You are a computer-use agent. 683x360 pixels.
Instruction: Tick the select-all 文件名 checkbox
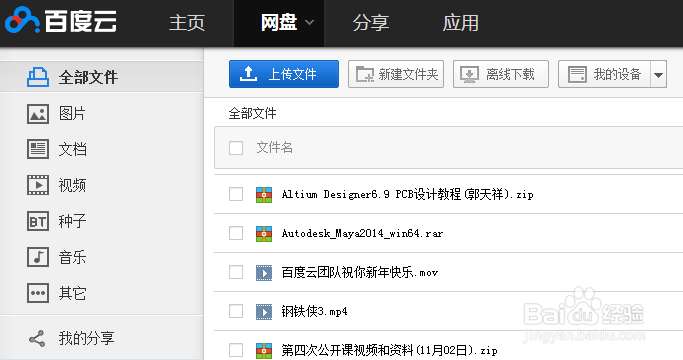coord(236,148)
